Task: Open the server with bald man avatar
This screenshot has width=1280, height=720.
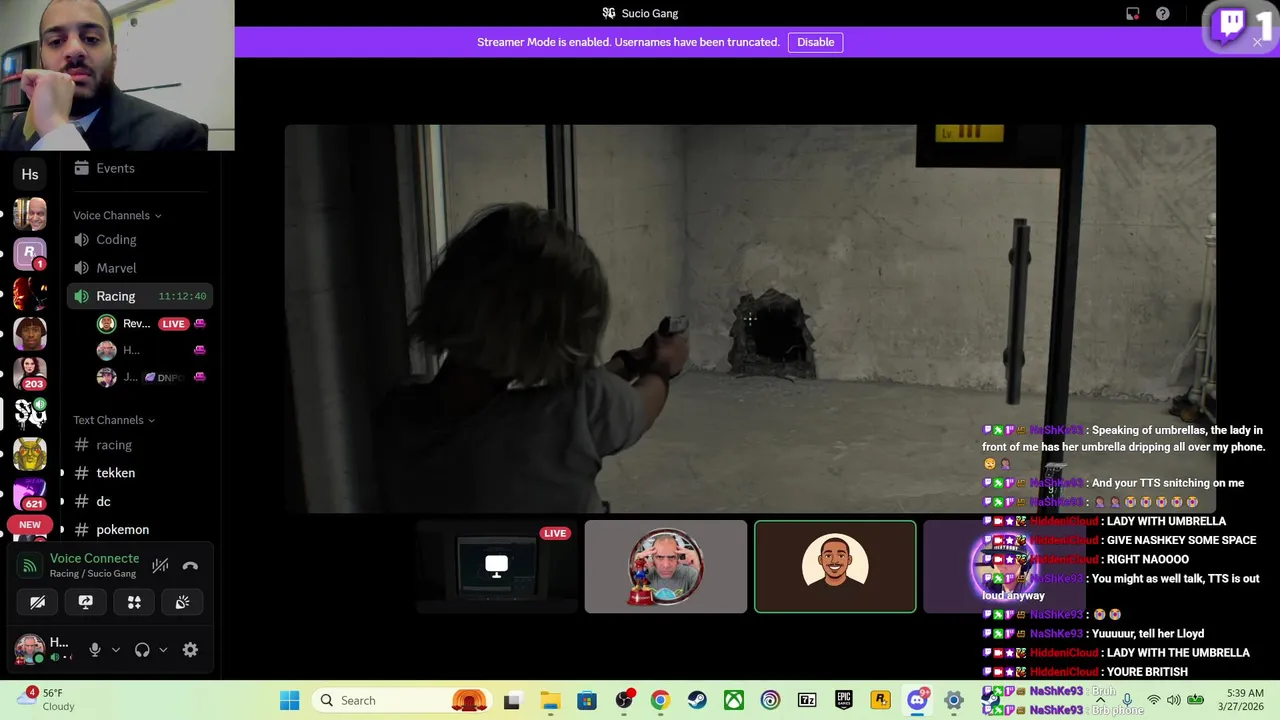Action: pos(30,214)
